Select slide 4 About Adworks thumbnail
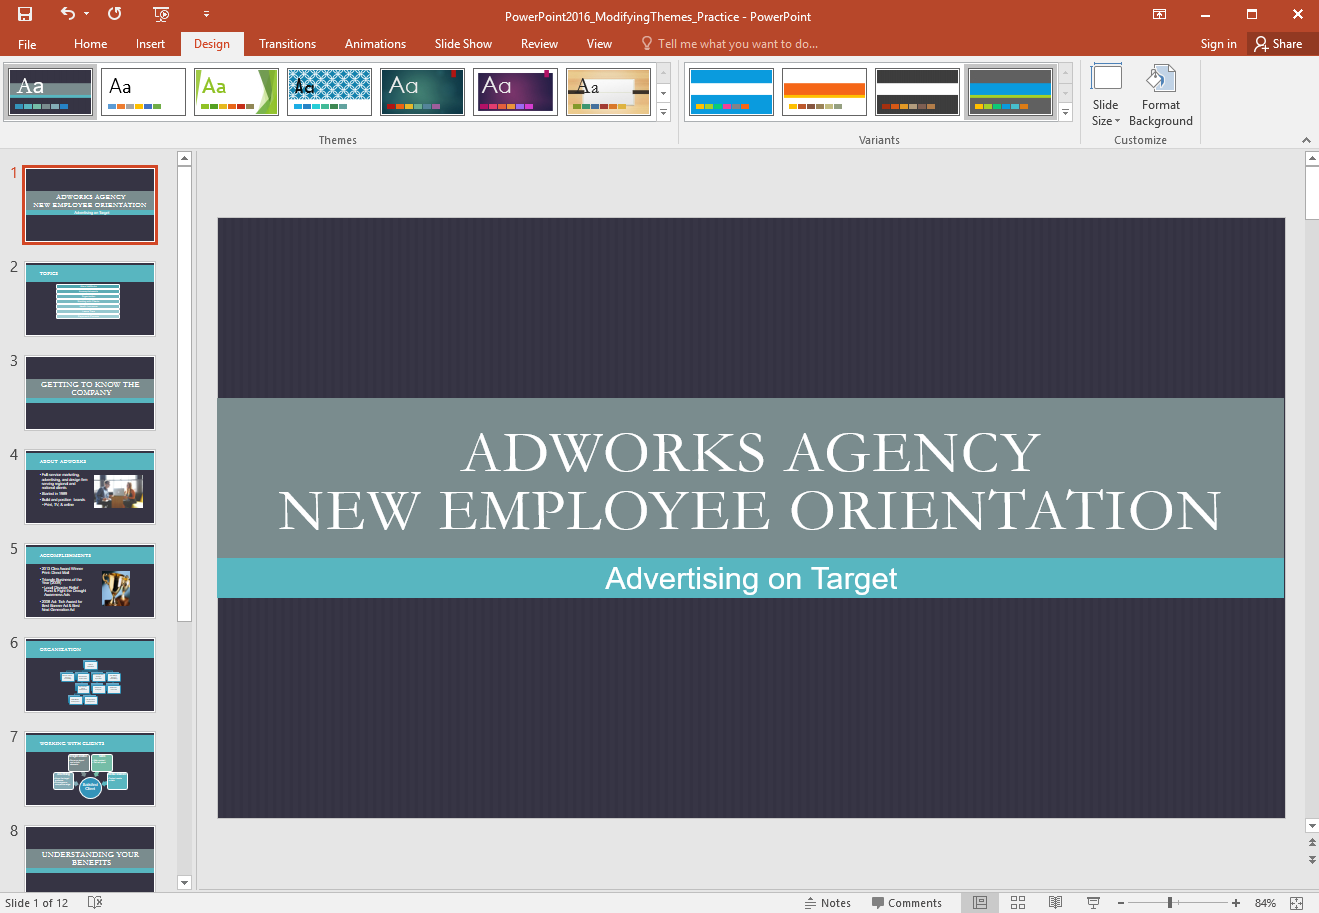 90,487
